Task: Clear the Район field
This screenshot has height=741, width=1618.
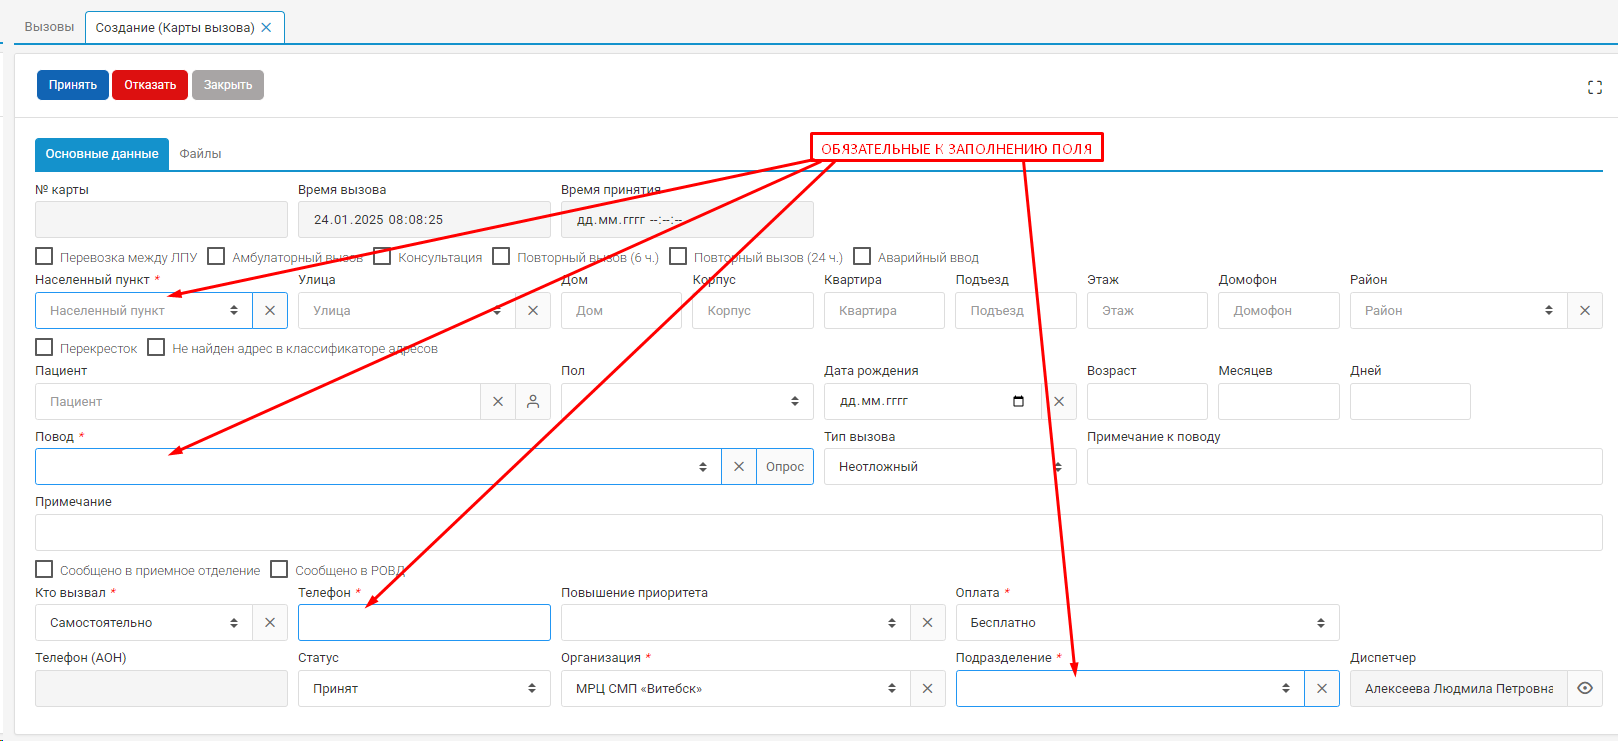Action: point(1585,311)
